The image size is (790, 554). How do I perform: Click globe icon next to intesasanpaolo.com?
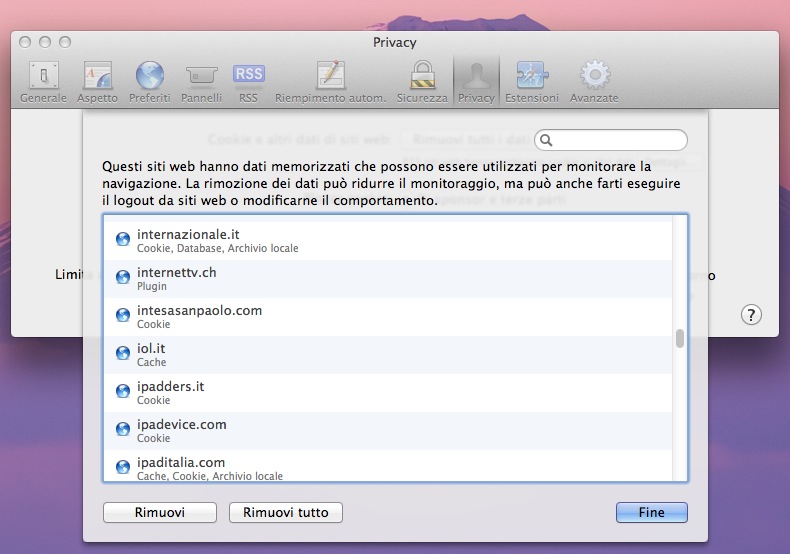point(123,315)
